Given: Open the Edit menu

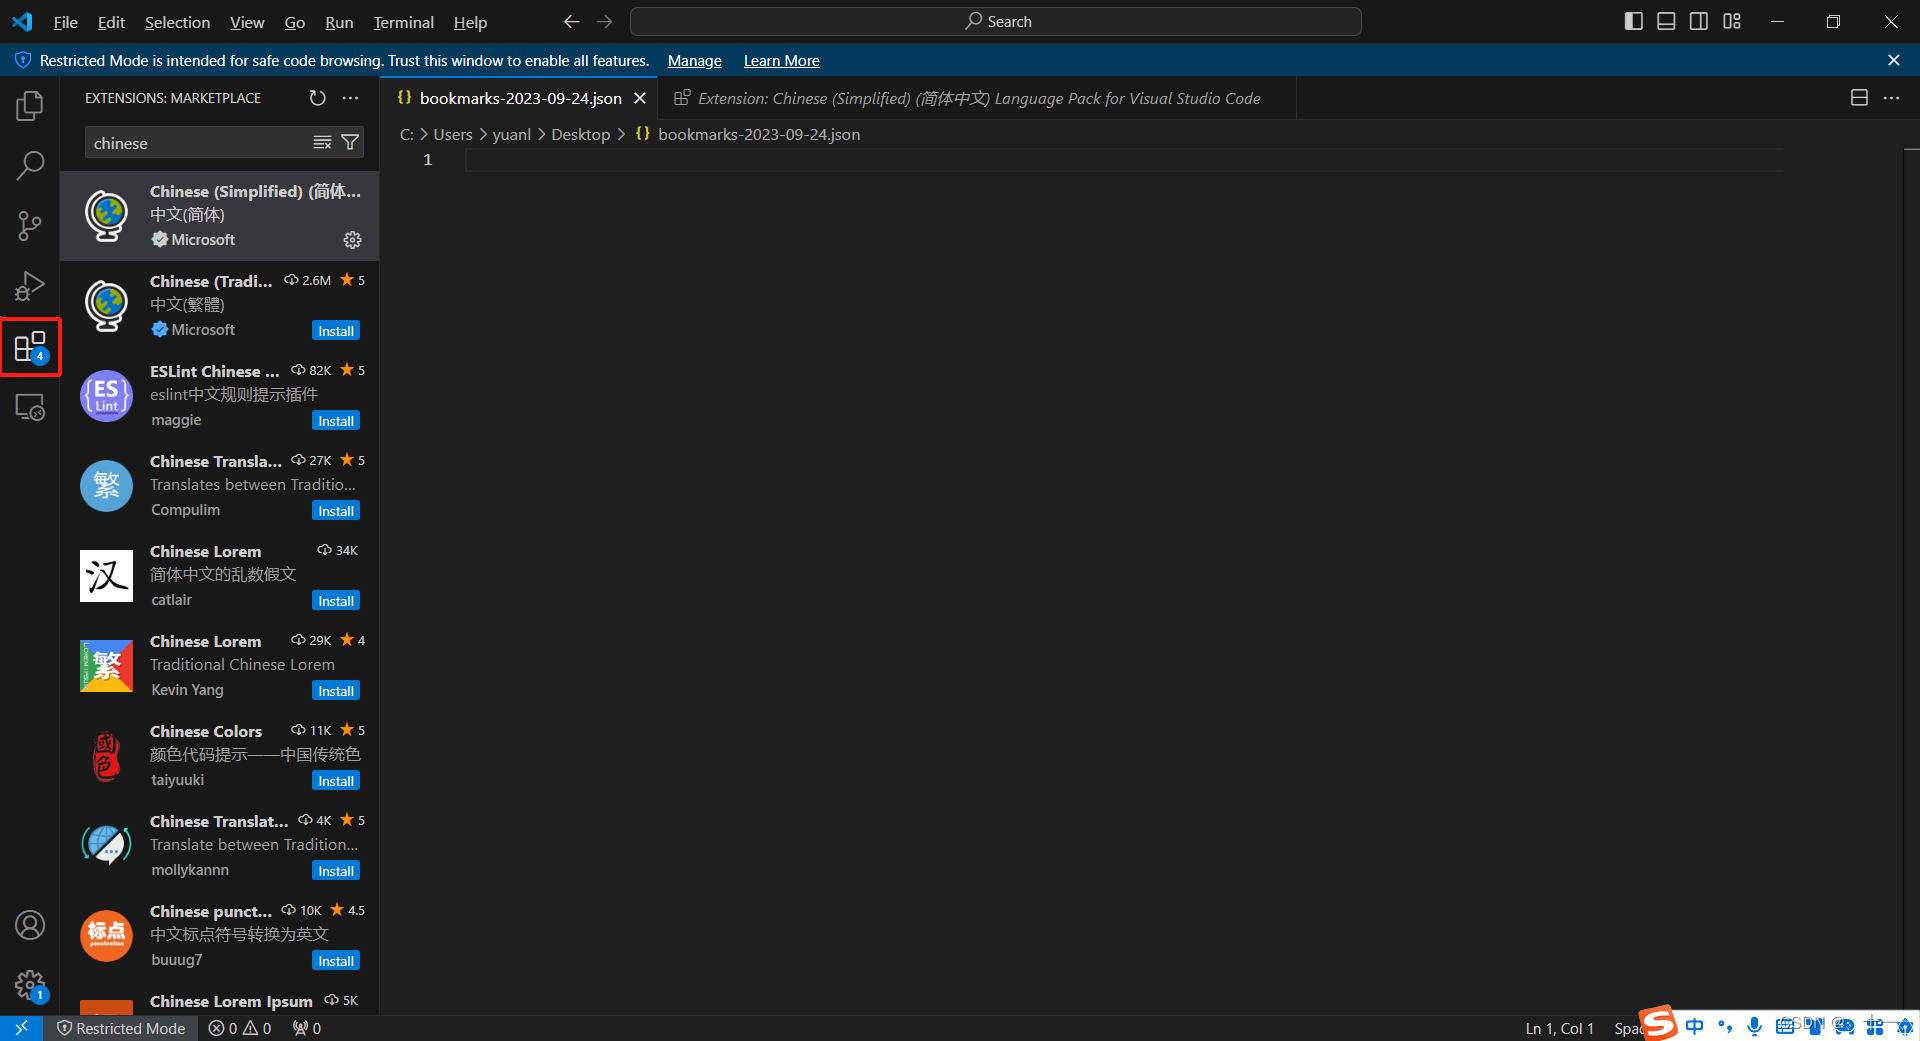Looking at the screenshot, I should [111, 22].
